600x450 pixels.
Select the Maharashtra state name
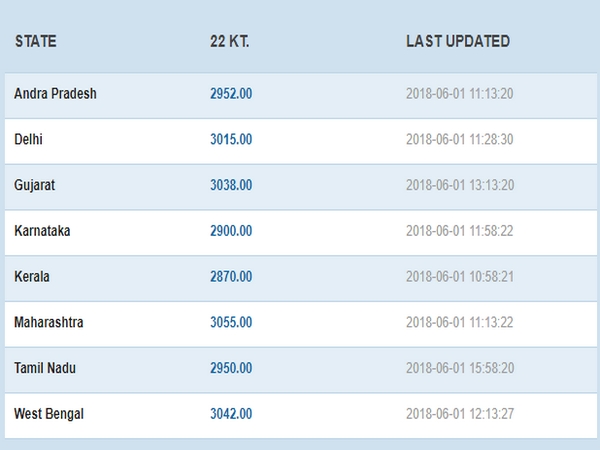(x=50, y=323)
